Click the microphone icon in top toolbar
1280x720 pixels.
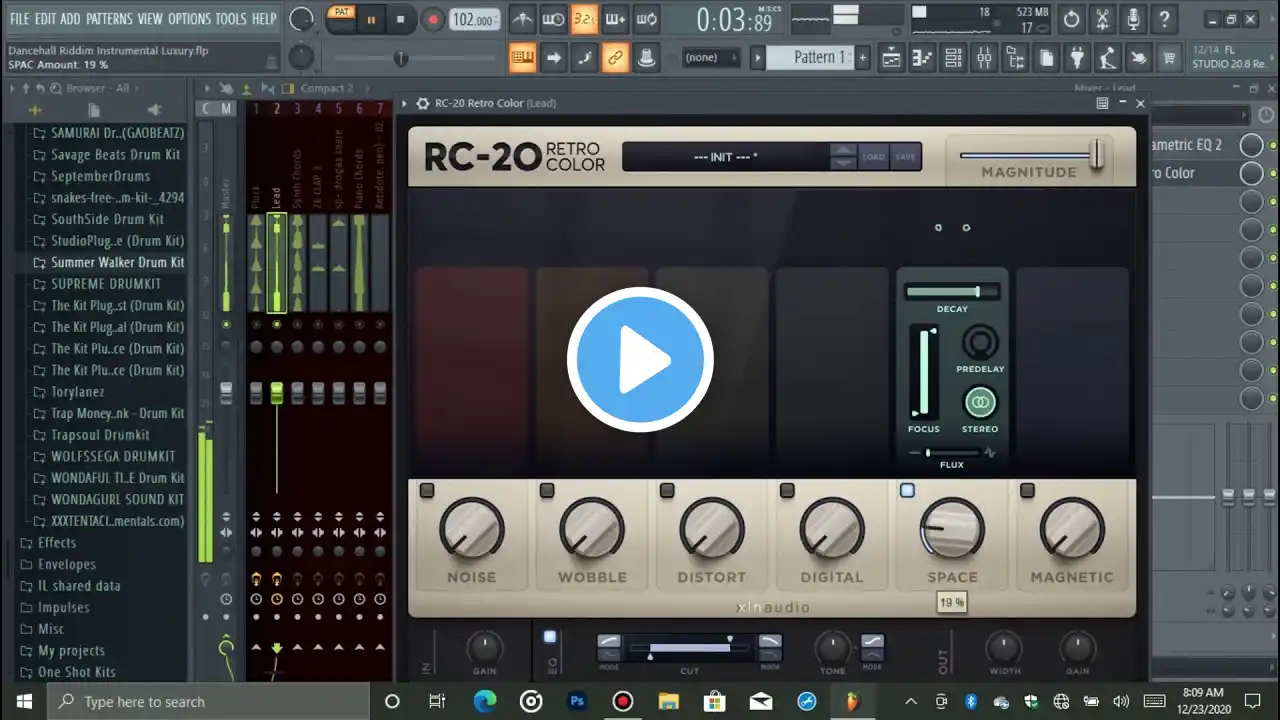pos(1132,19)
